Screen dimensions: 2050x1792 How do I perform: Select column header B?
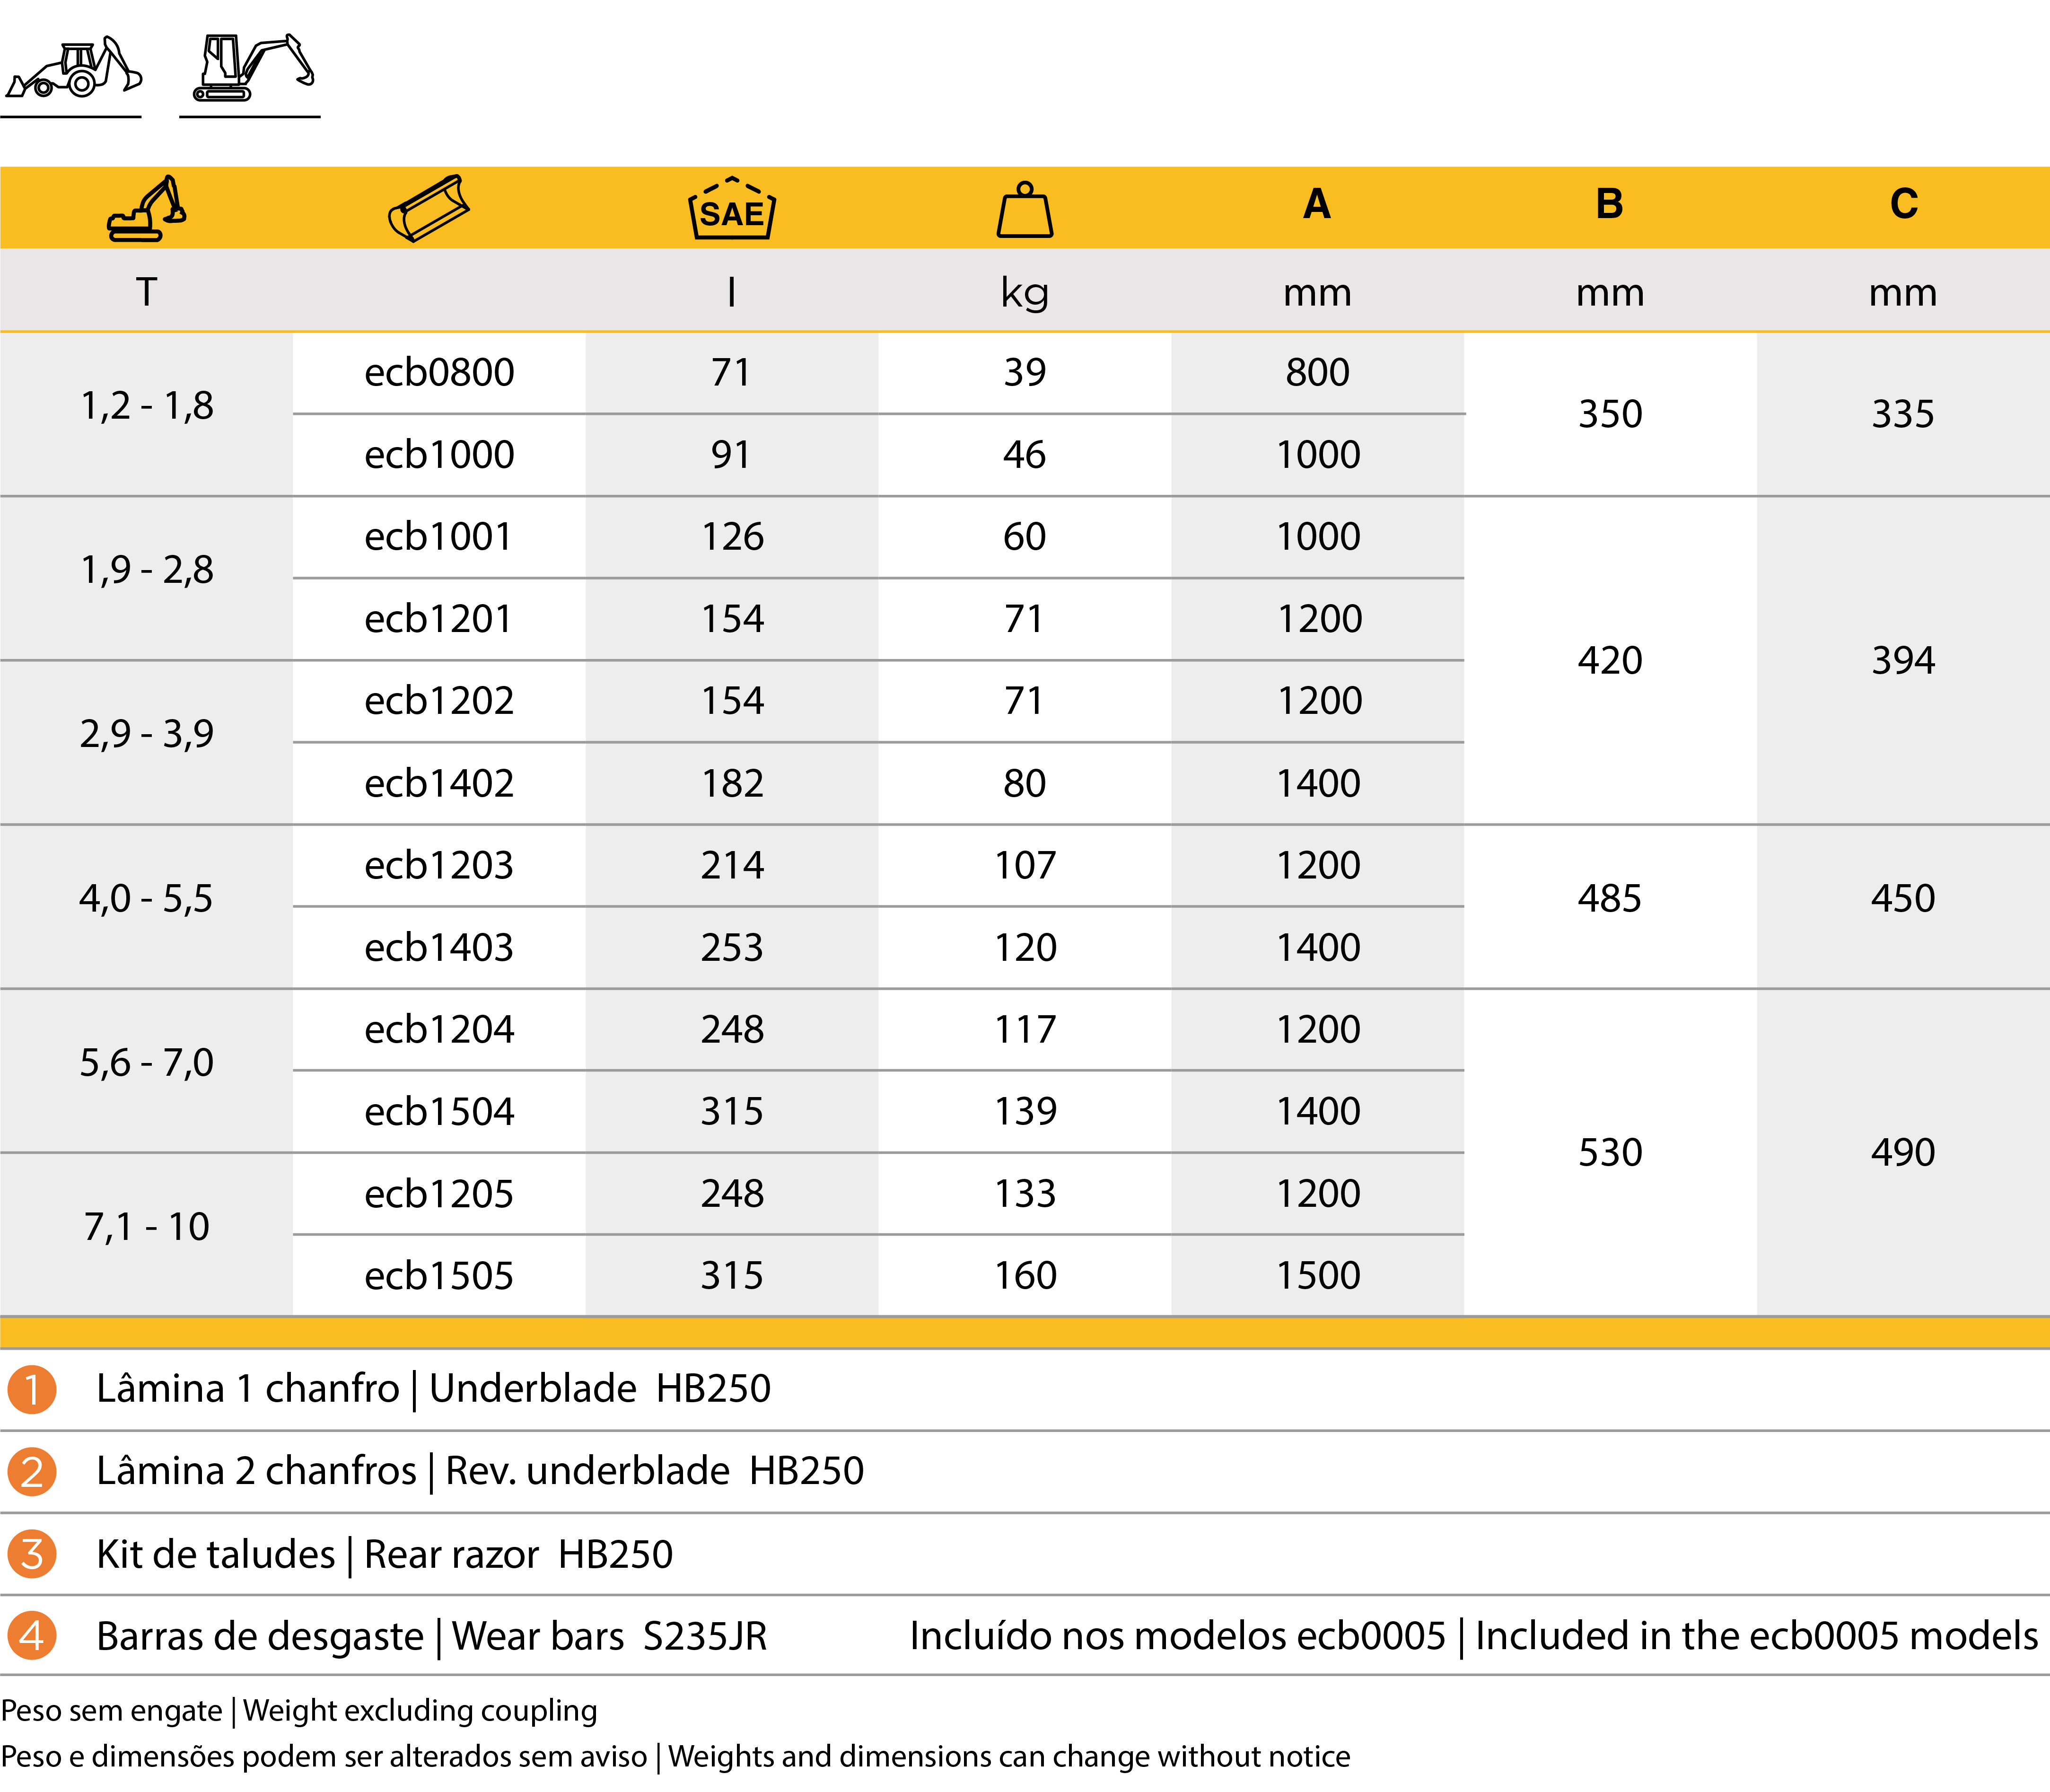(1609, 204)
